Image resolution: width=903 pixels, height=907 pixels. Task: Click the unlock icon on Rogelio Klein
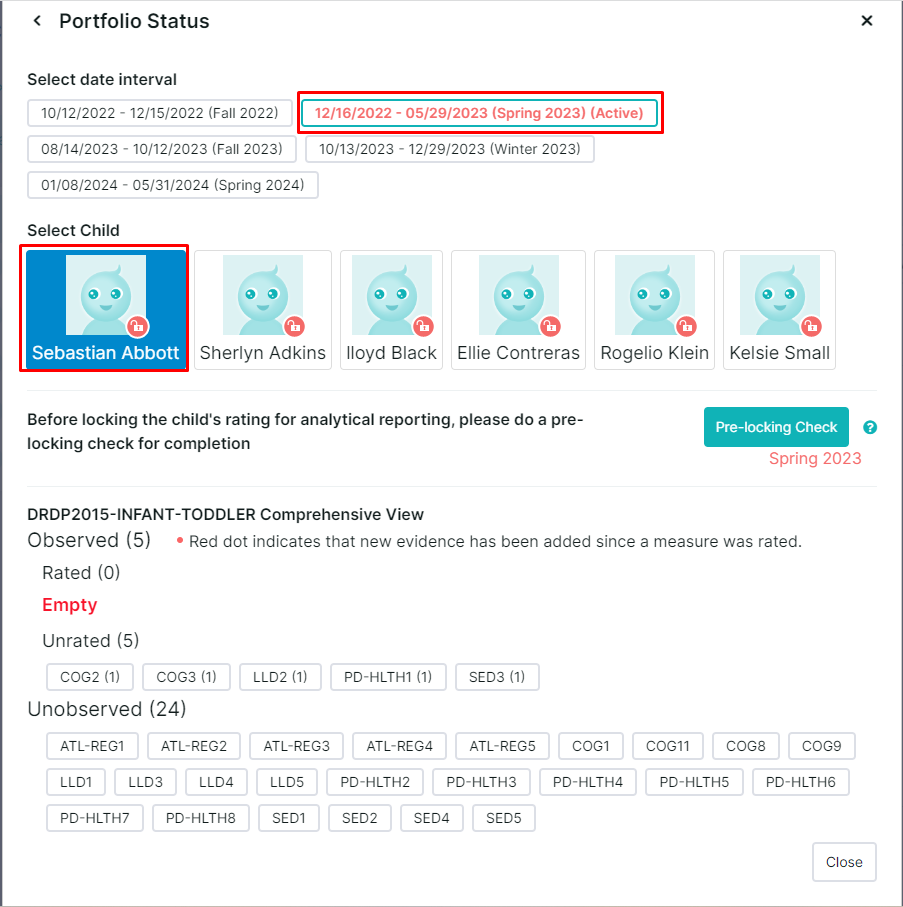coord(686,326)
